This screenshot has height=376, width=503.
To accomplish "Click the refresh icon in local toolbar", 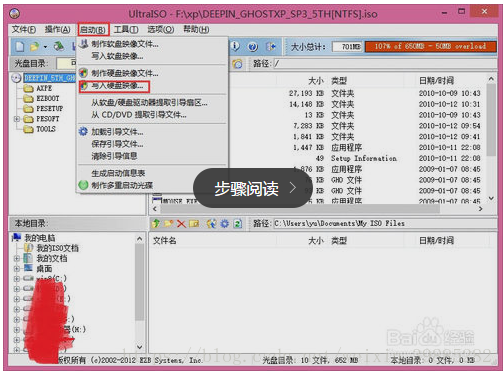I will (x=237, y=224).
